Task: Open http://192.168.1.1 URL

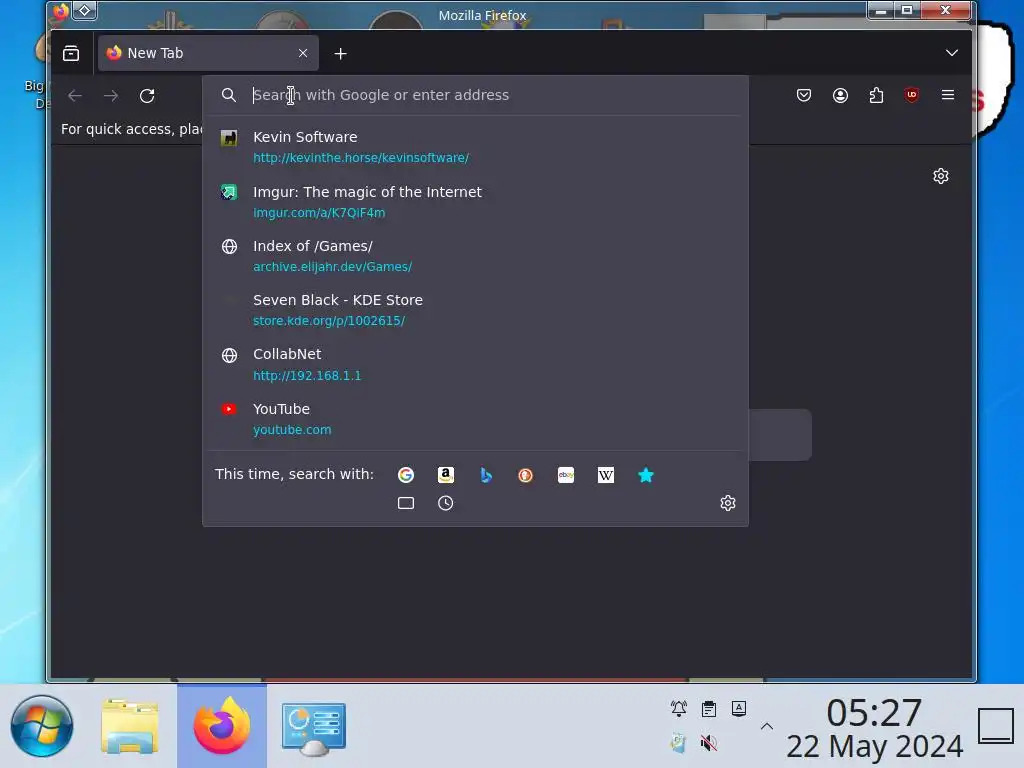Action: [x=307, y=376]
